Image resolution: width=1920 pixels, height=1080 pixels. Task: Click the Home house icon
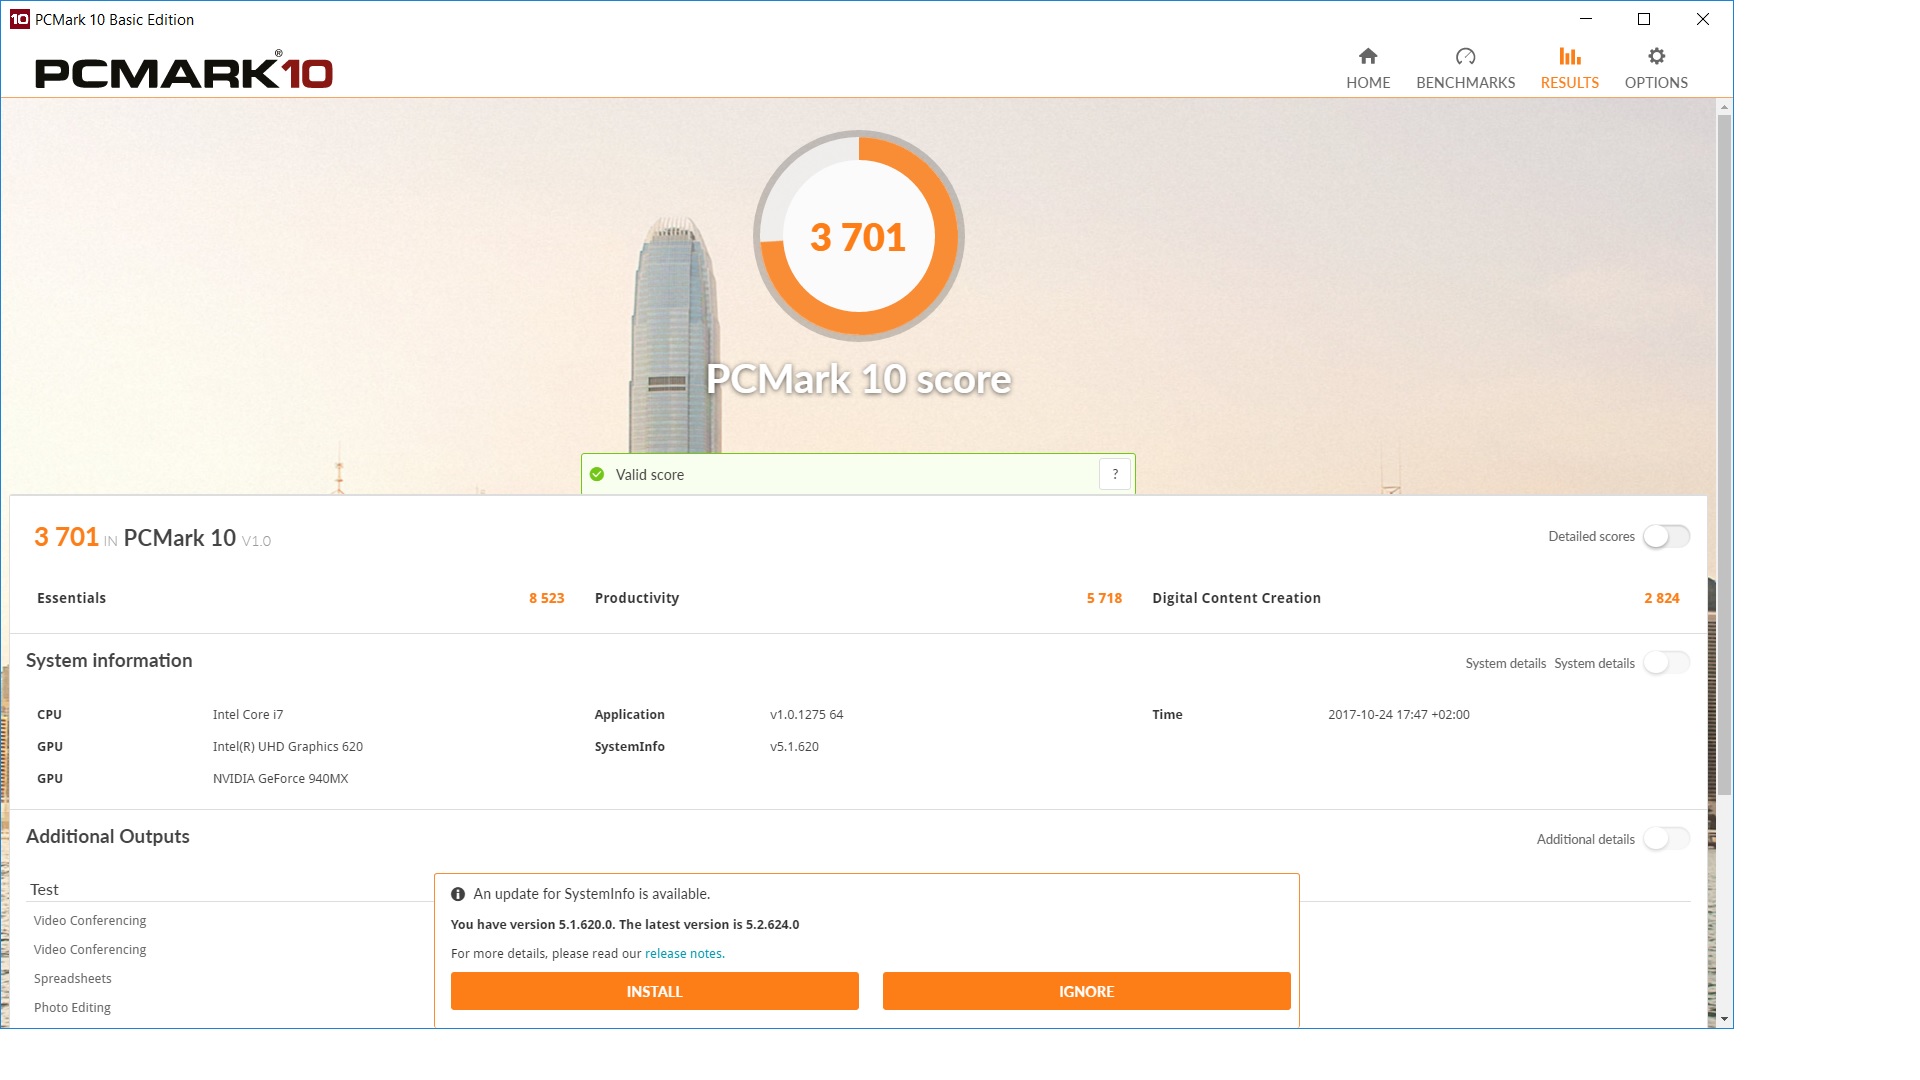1368,56
